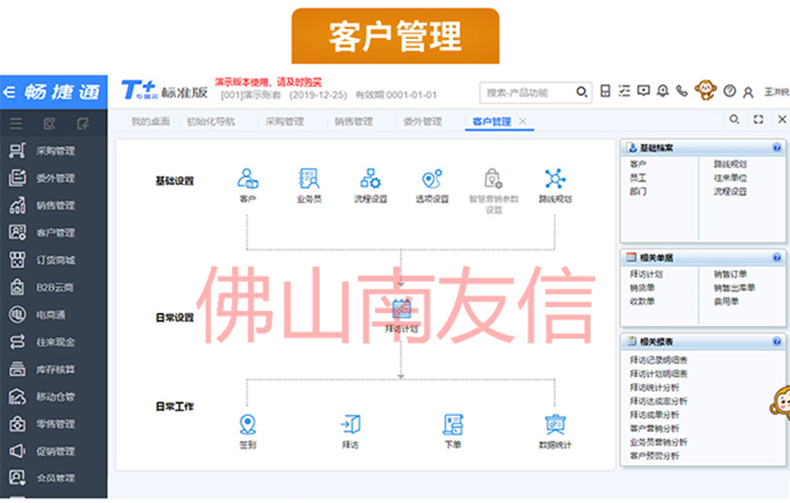This screenshot has width=790, height=503.
Task: Open 销售出库单 link in 相关单据
Action: (734, 288)
